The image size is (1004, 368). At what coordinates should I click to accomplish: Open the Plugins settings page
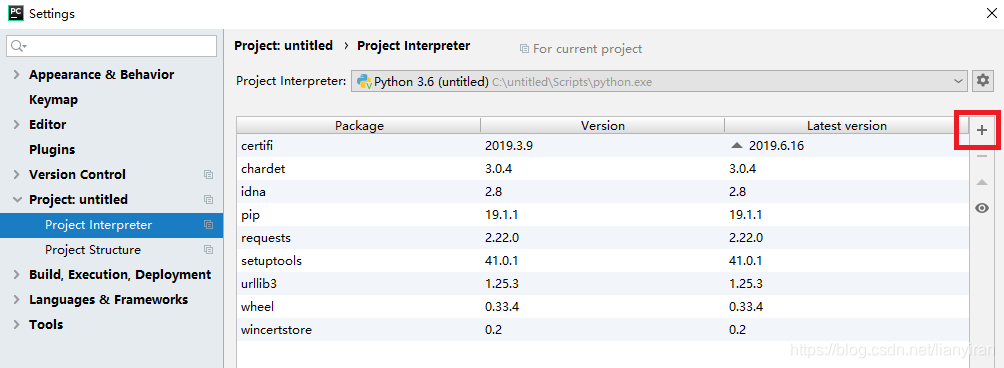[52, 150]
